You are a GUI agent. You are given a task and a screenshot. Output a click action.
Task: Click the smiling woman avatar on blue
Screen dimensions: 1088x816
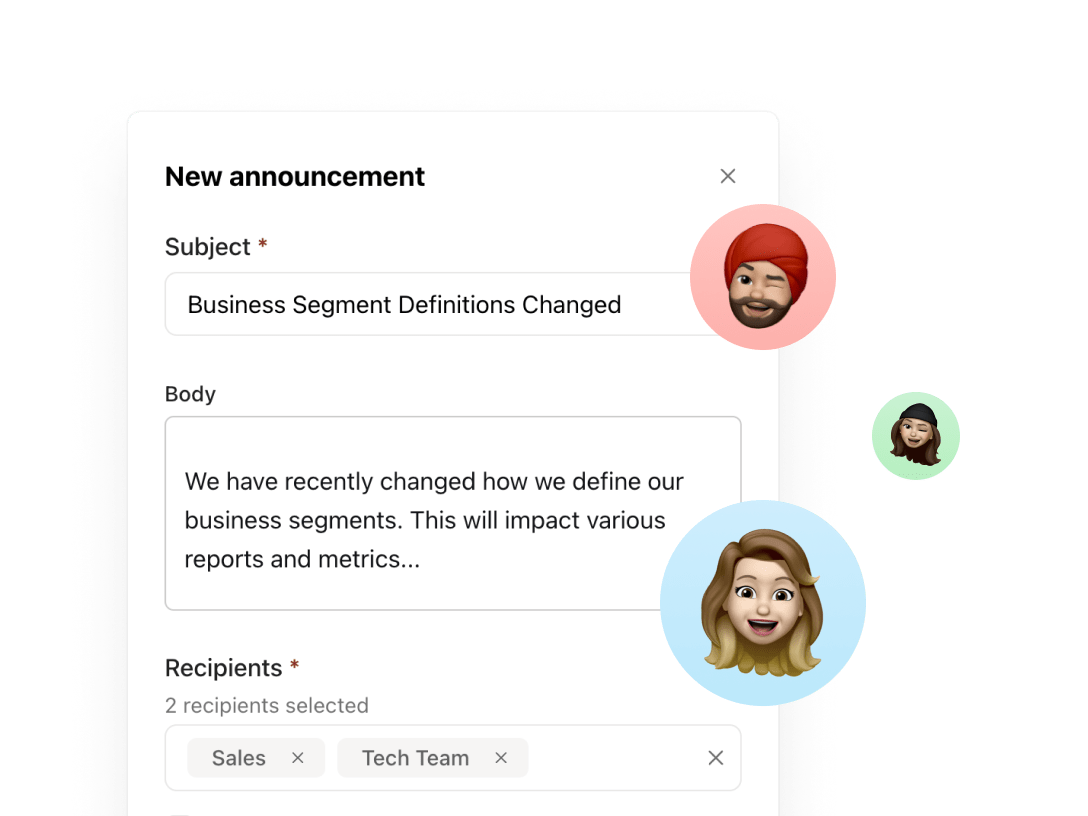763,603
